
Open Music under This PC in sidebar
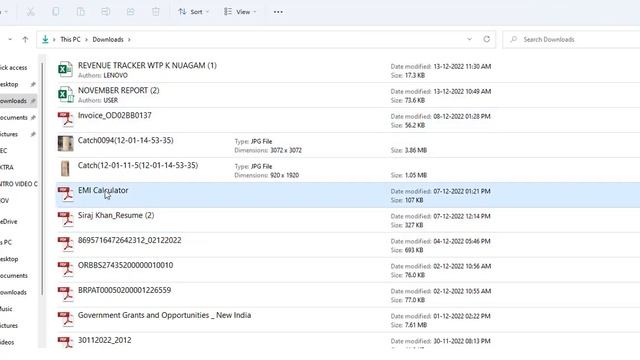[x=6, y=309]
